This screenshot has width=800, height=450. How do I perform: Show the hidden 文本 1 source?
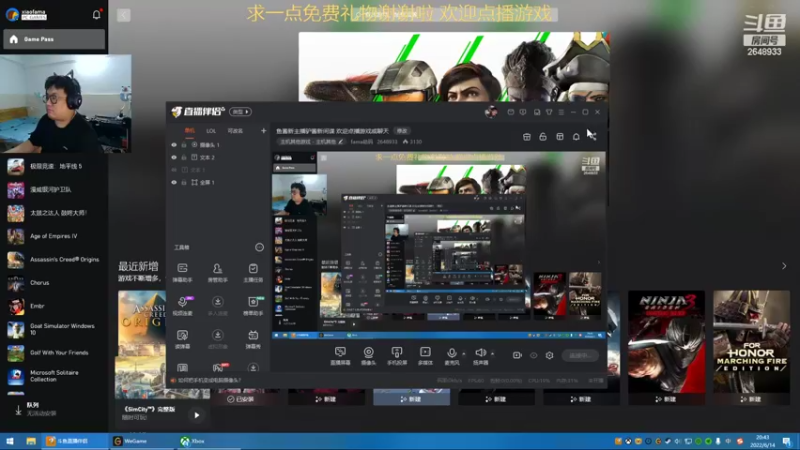click(x=174, y=170)
